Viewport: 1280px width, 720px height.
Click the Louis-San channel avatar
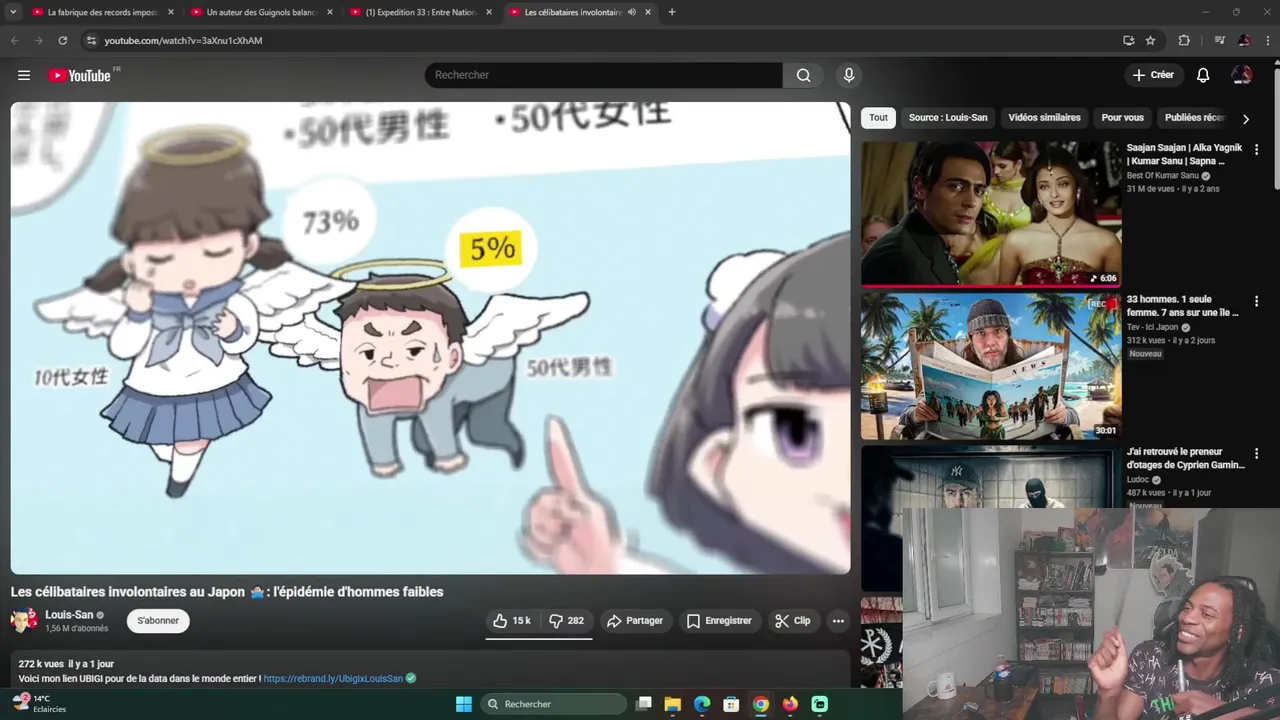click(x=24, y=621)
